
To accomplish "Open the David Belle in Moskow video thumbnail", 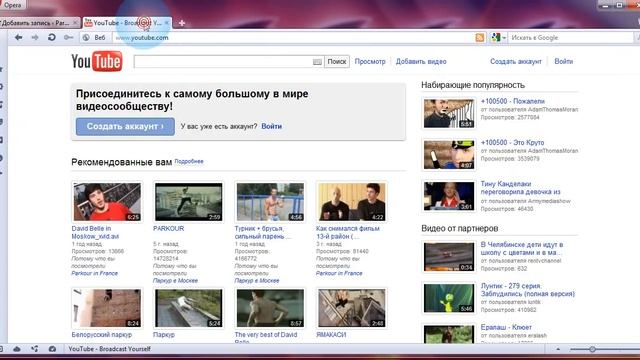I will click(107, 202).
